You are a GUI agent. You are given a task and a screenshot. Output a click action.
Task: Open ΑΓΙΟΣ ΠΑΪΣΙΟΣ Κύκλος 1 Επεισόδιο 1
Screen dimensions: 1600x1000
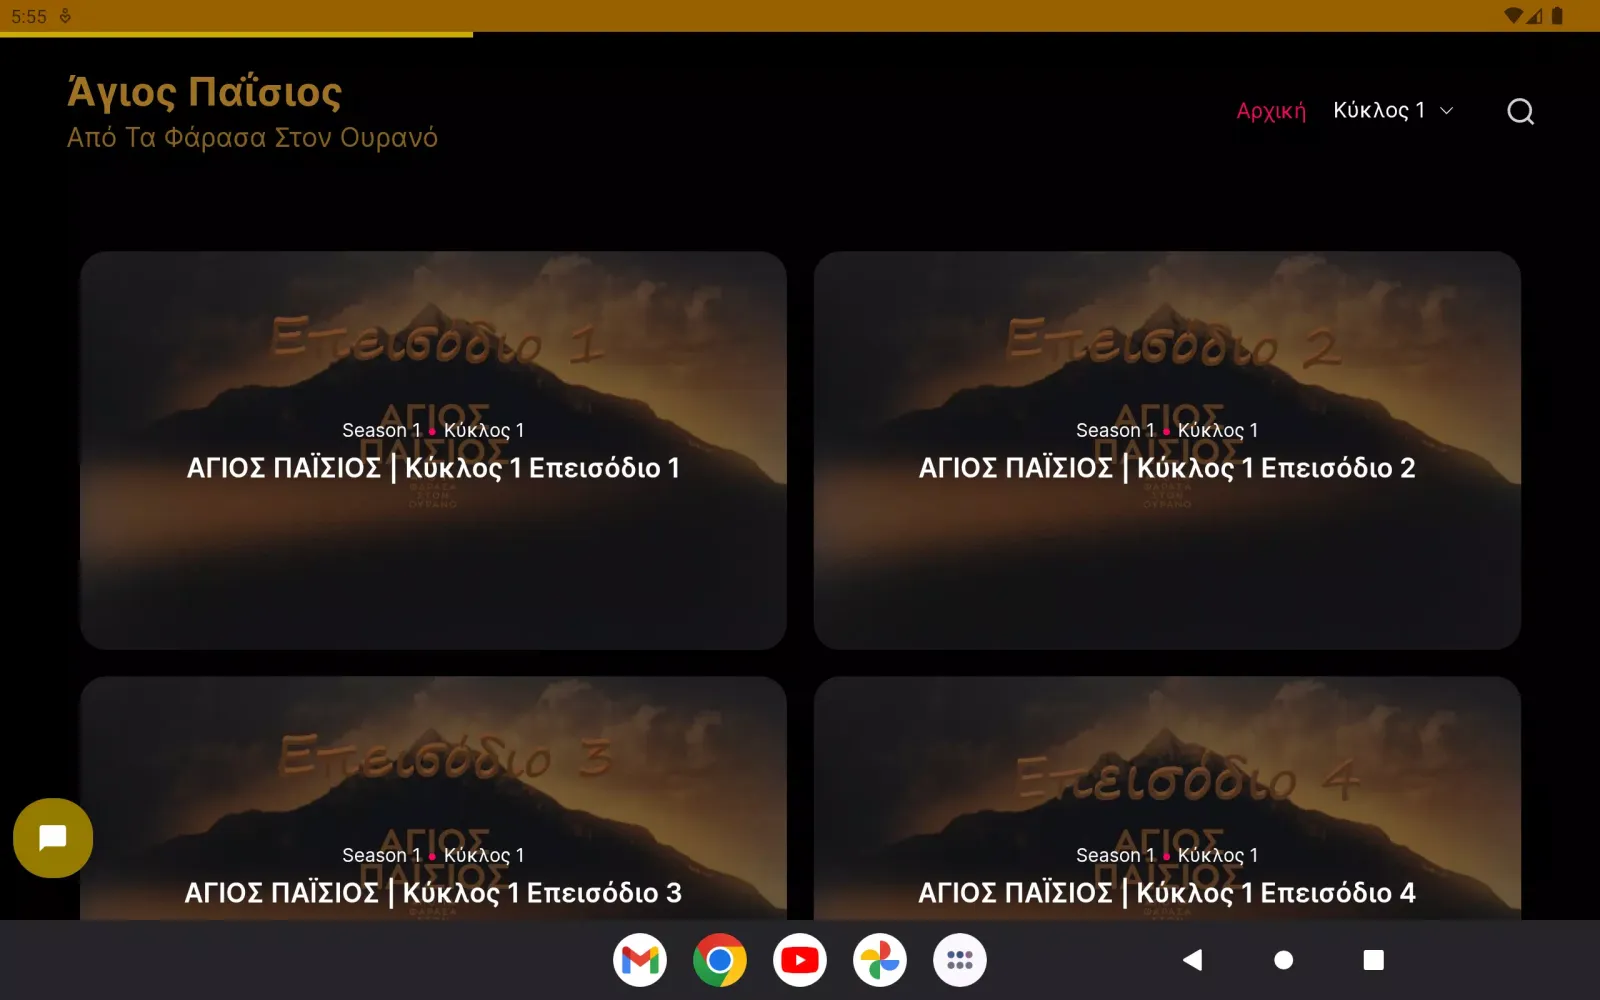433,450
